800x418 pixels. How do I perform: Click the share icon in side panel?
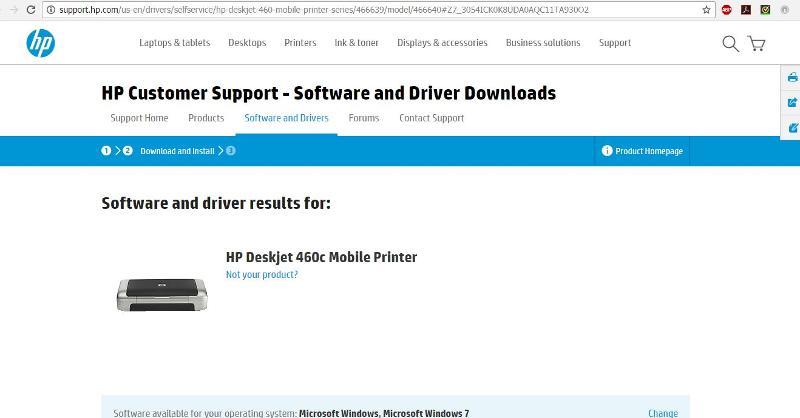tap(792, 102)
